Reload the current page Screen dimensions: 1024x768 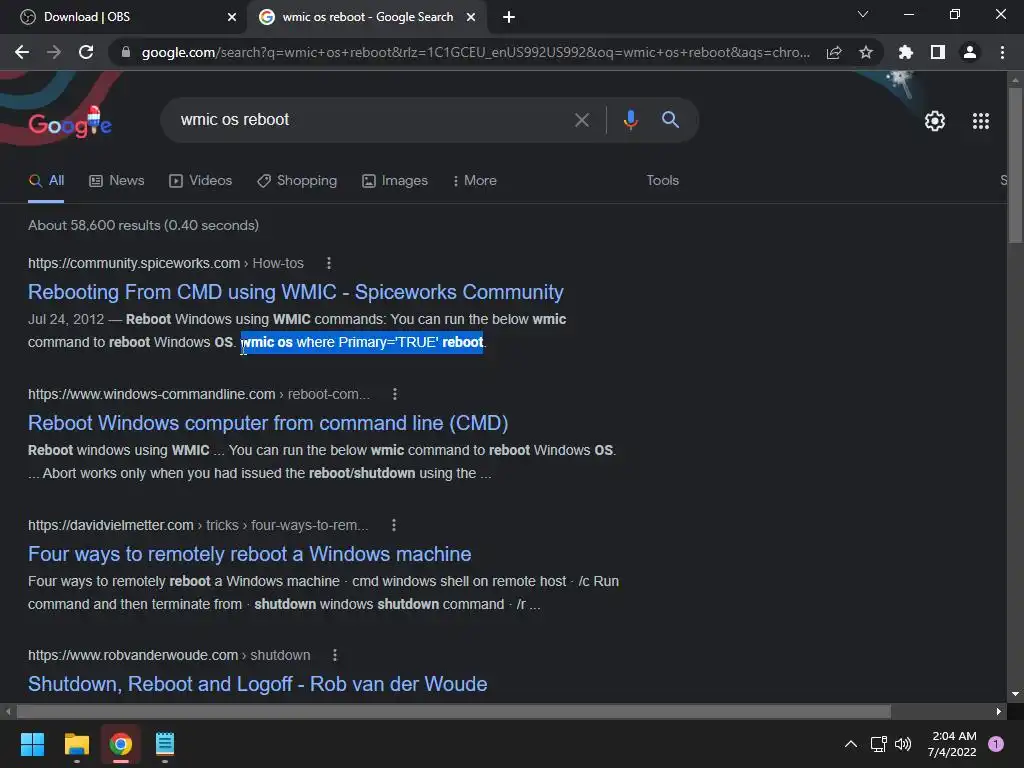pos(86,52)
